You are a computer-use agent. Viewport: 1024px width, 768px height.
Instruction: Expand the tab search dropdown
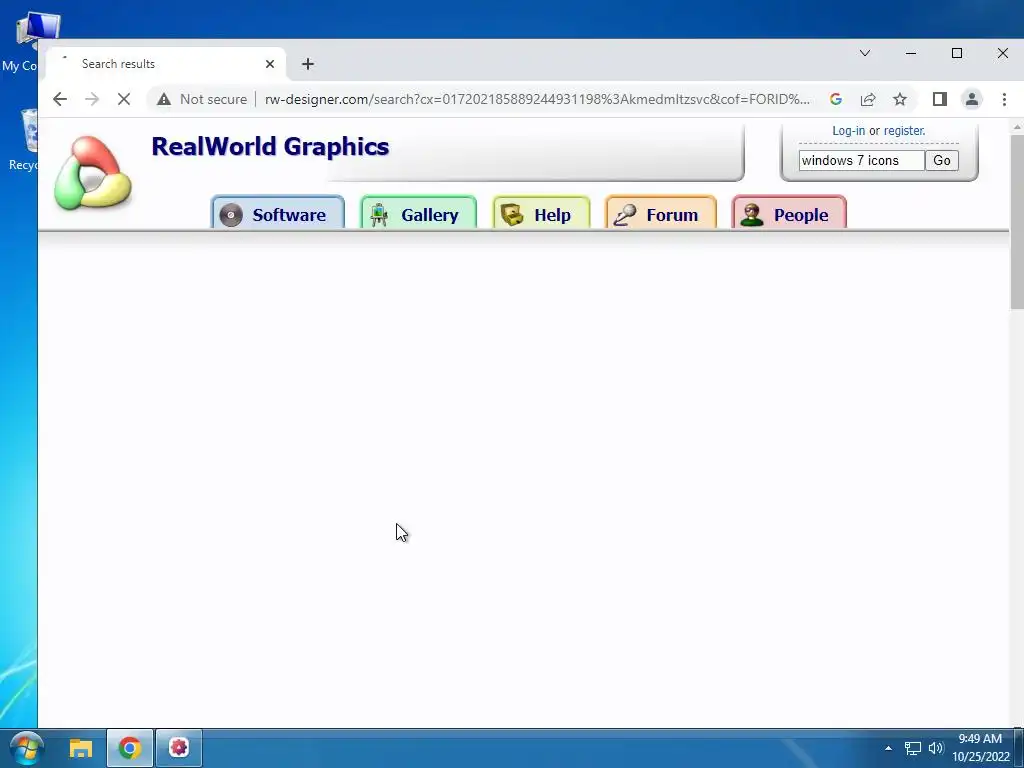click(865, 54)
